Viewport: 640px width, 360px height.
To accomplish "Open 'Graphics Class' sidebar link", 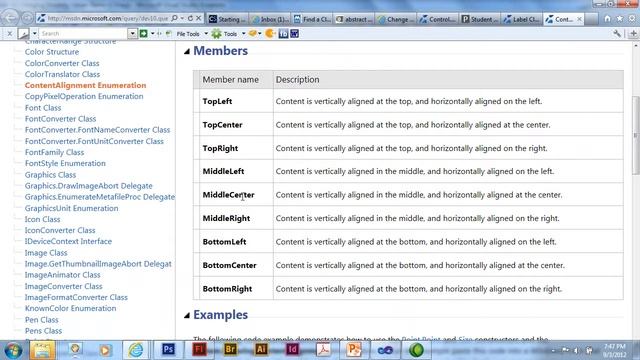I will (50, 175).
